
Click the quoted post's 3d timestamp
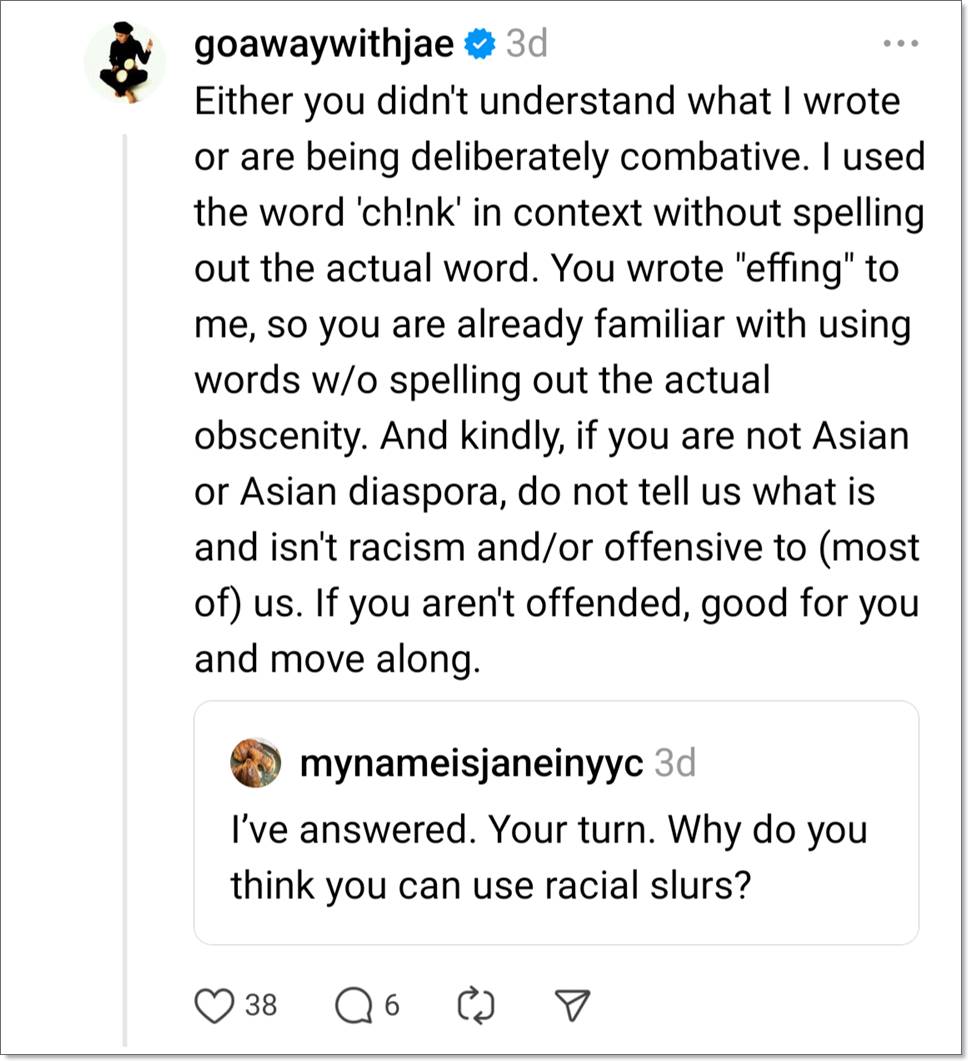pos(675,764)
